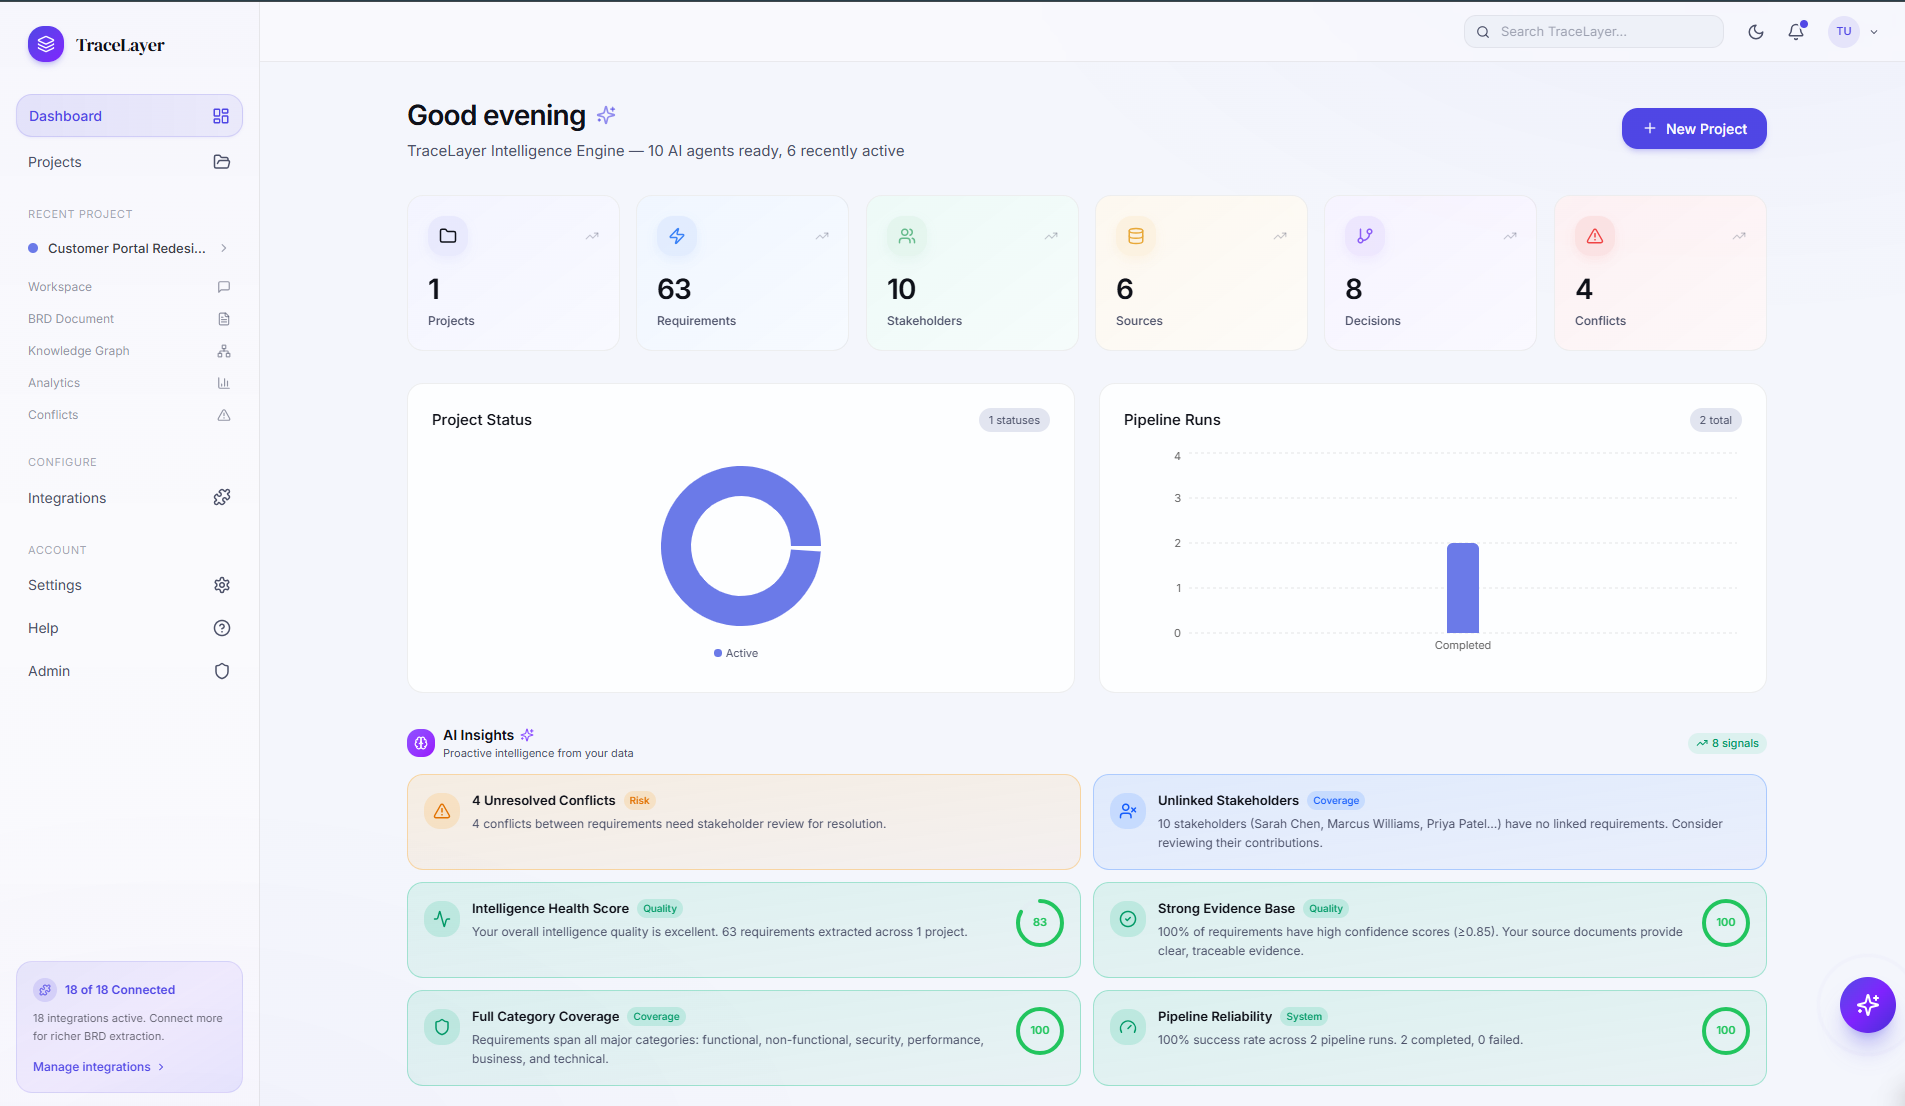Open the BRD Document page

(x=71, y=319)
